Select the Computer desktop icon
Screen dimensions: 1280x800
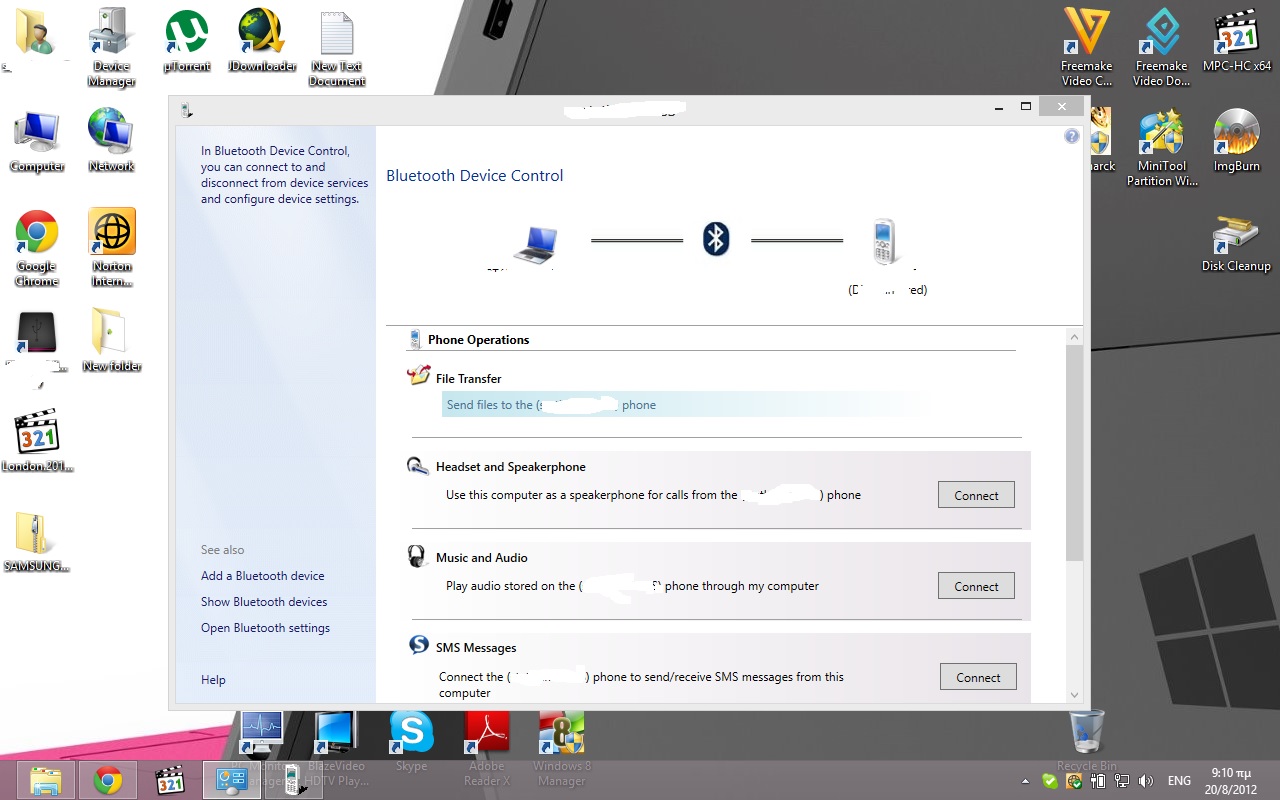point(37,140)
